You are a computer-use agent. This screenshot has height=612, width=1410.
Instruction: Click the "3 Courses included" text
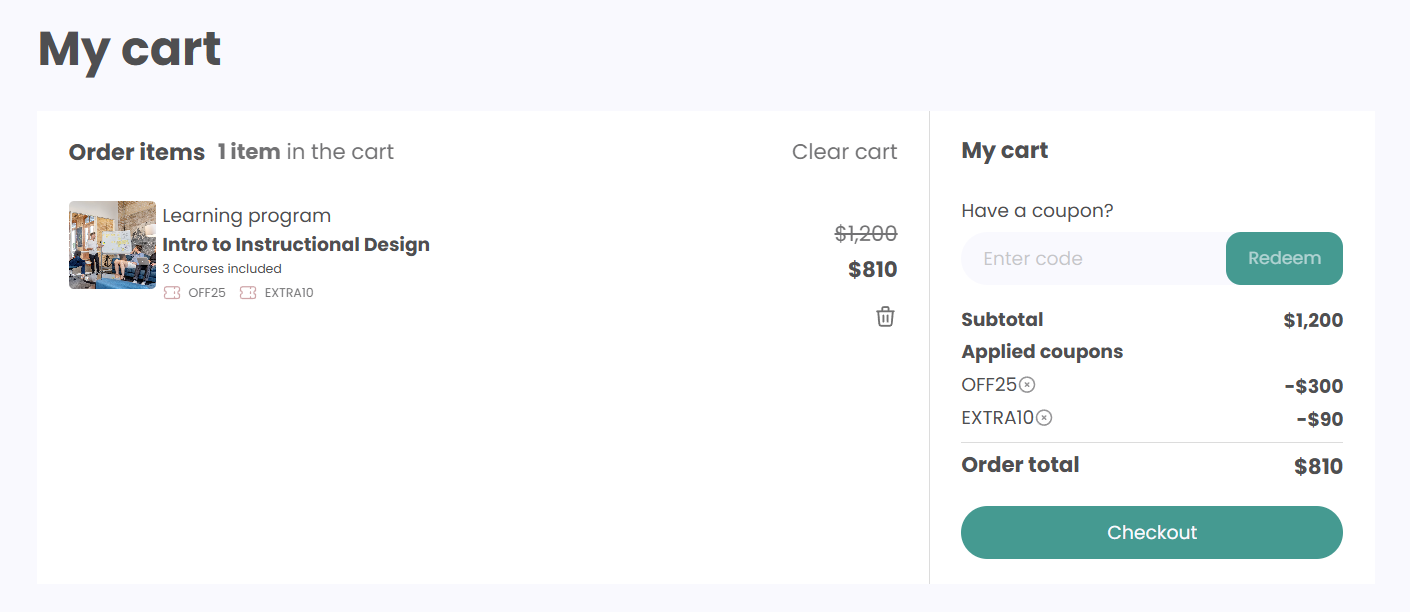click(x=222, y=269)
